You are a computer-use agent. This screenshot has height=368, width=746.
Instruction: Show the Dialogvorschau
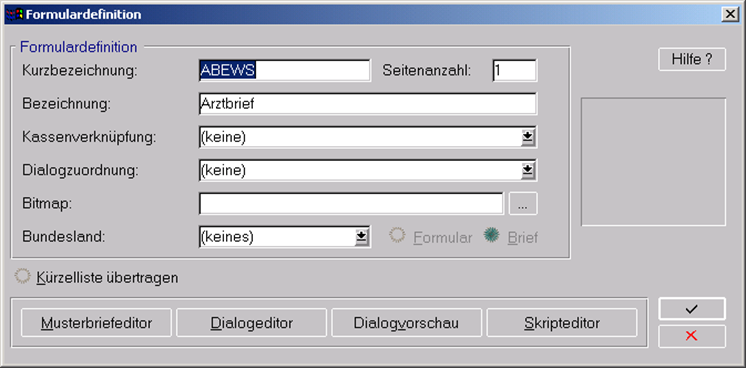tap(406, 323)
